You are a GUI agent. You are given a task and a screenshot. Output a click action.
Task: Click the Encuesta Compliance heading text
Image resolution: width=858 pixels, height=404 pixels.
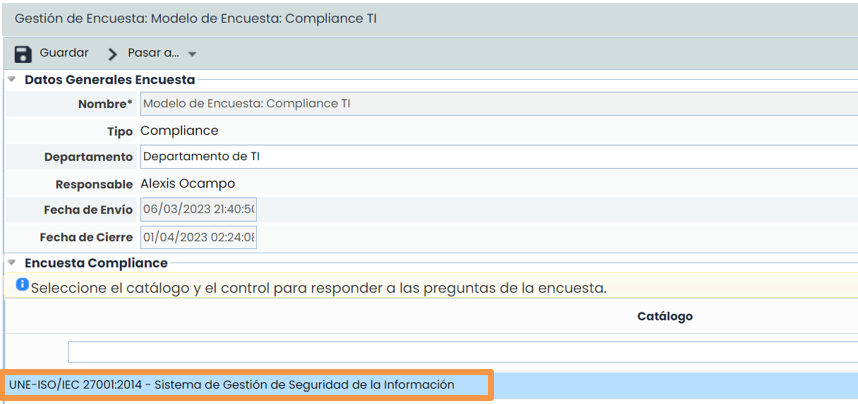pyautogui.click(x=95, y=263)
